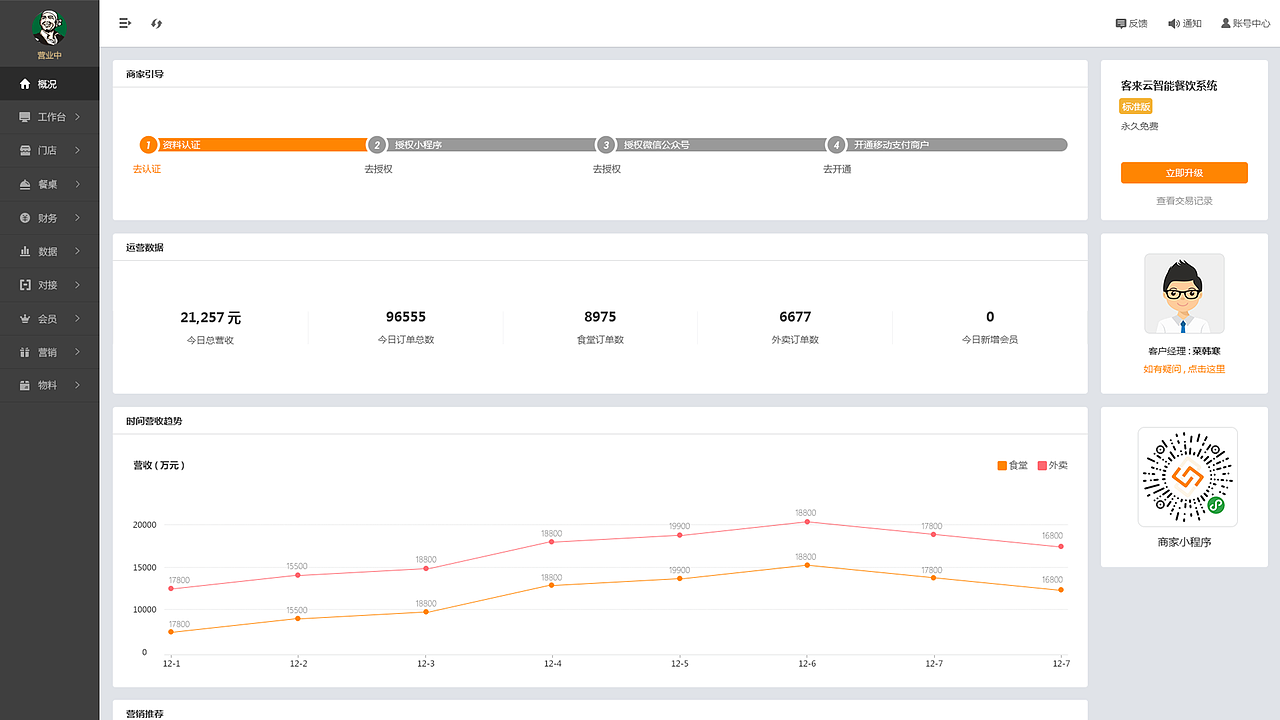Image resolution: width=1280 pixels, height=720 pixels.
Task: Click the 8975 canteen orders value
Action: [600, 317]
